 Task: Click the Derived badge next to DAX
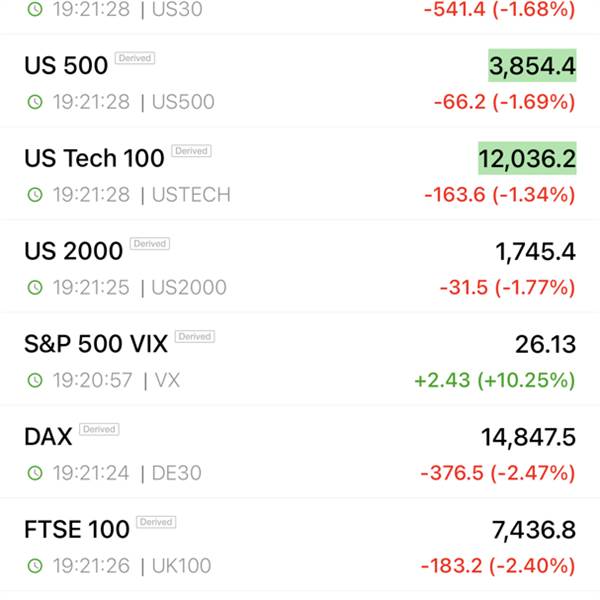point(99,429)
